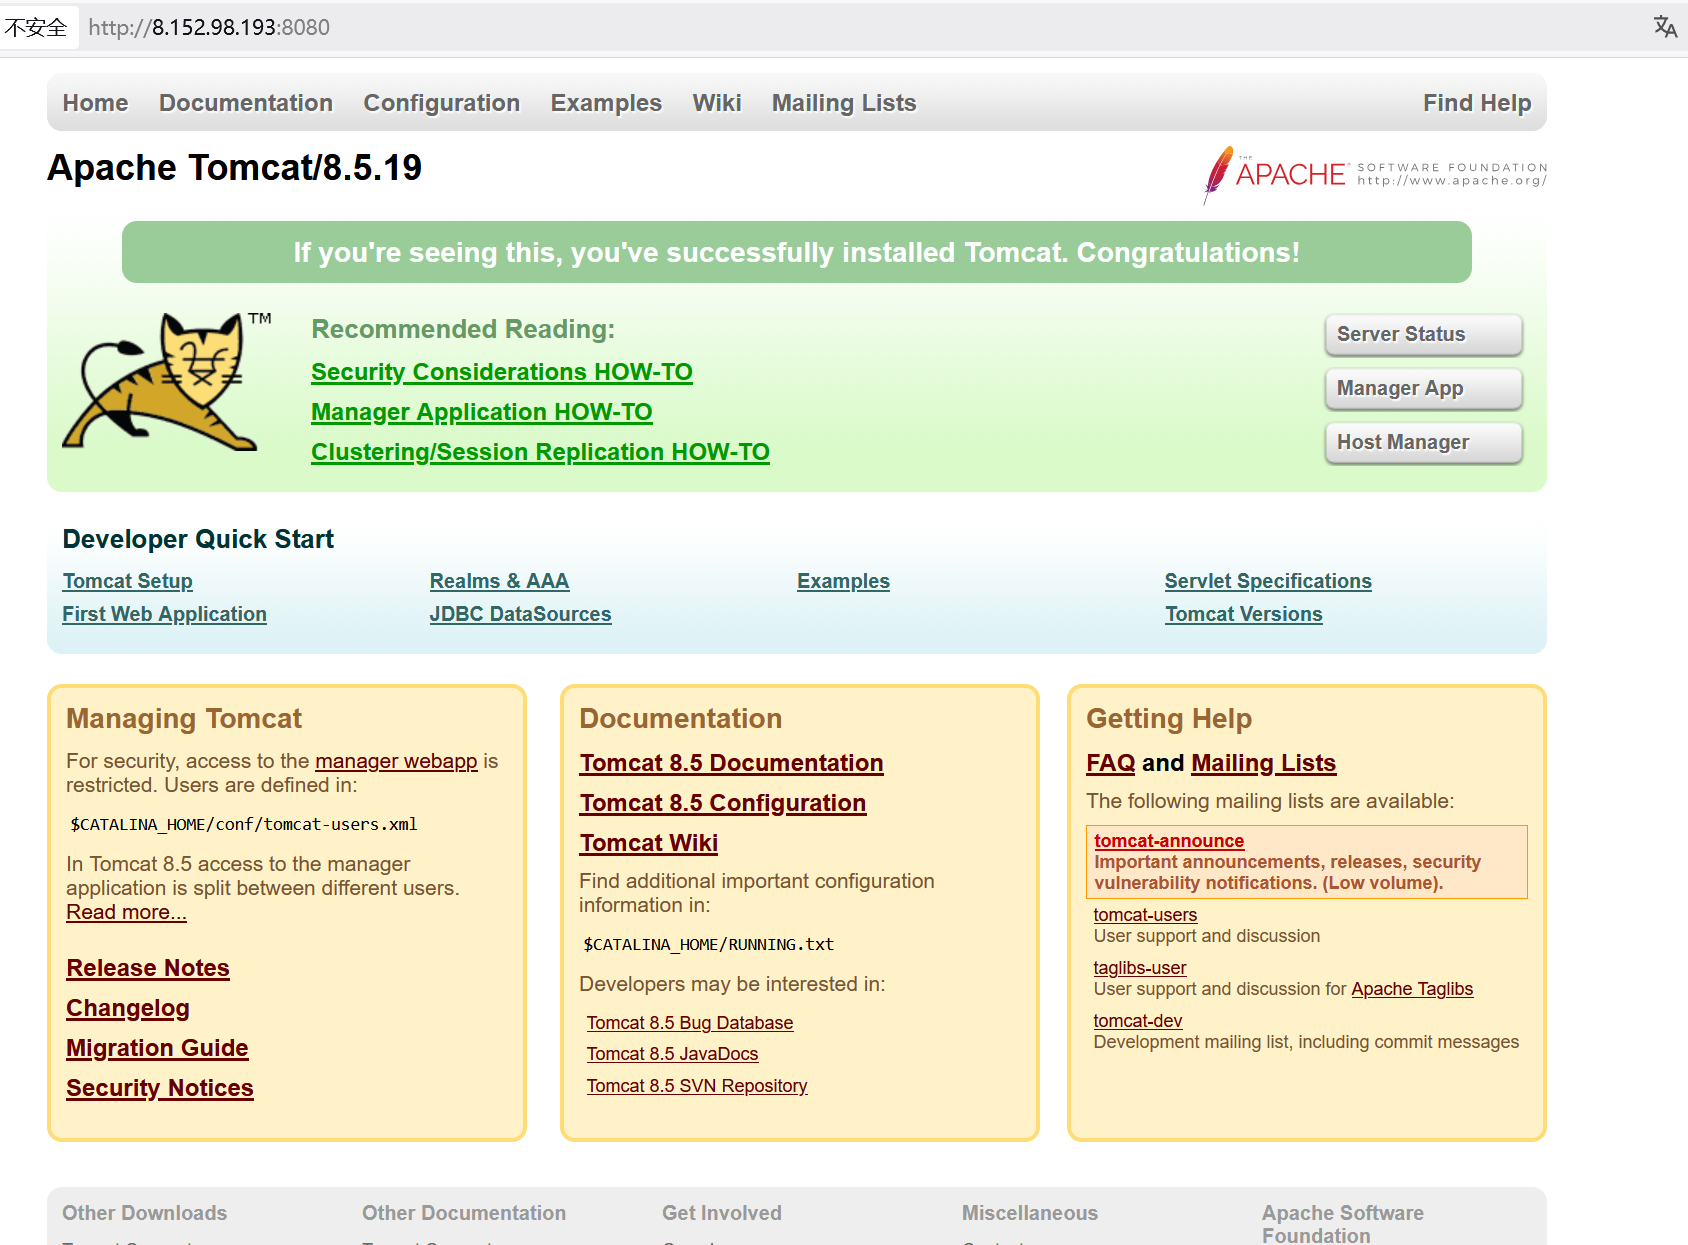Click the Apache Tomcat/8.5.19 heading

235,168
